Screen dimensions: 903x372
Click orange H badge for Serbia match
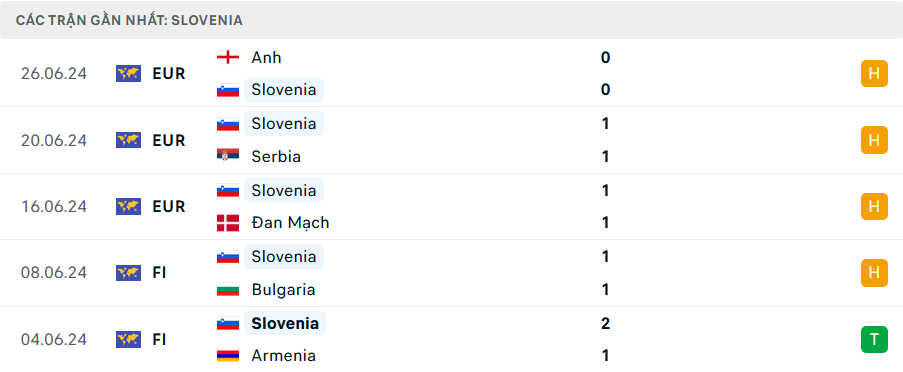[x=874, y=140]
